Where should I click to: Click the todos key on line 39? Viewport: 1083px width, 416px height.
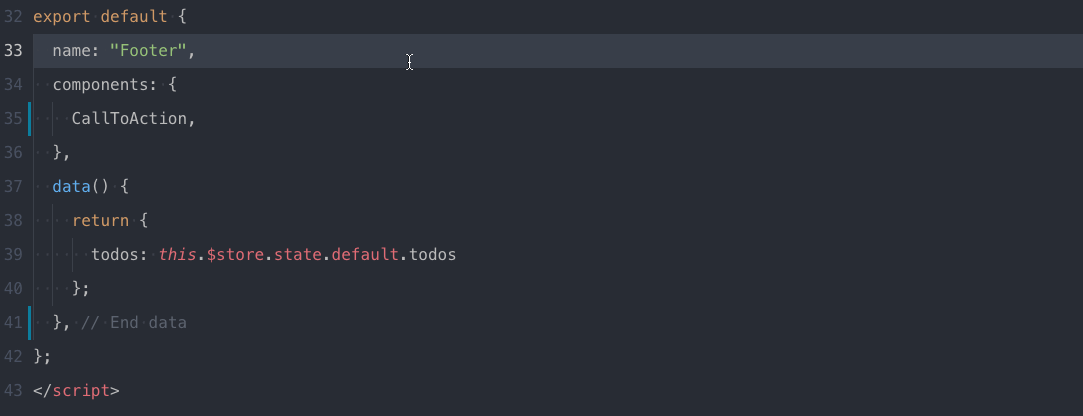click(115, 254)
